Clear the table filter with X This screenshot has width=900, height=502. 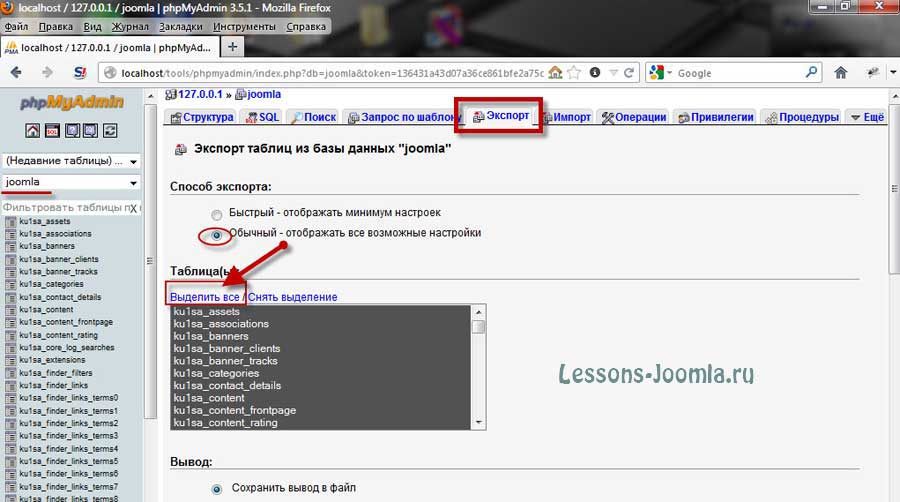[133, 208]
